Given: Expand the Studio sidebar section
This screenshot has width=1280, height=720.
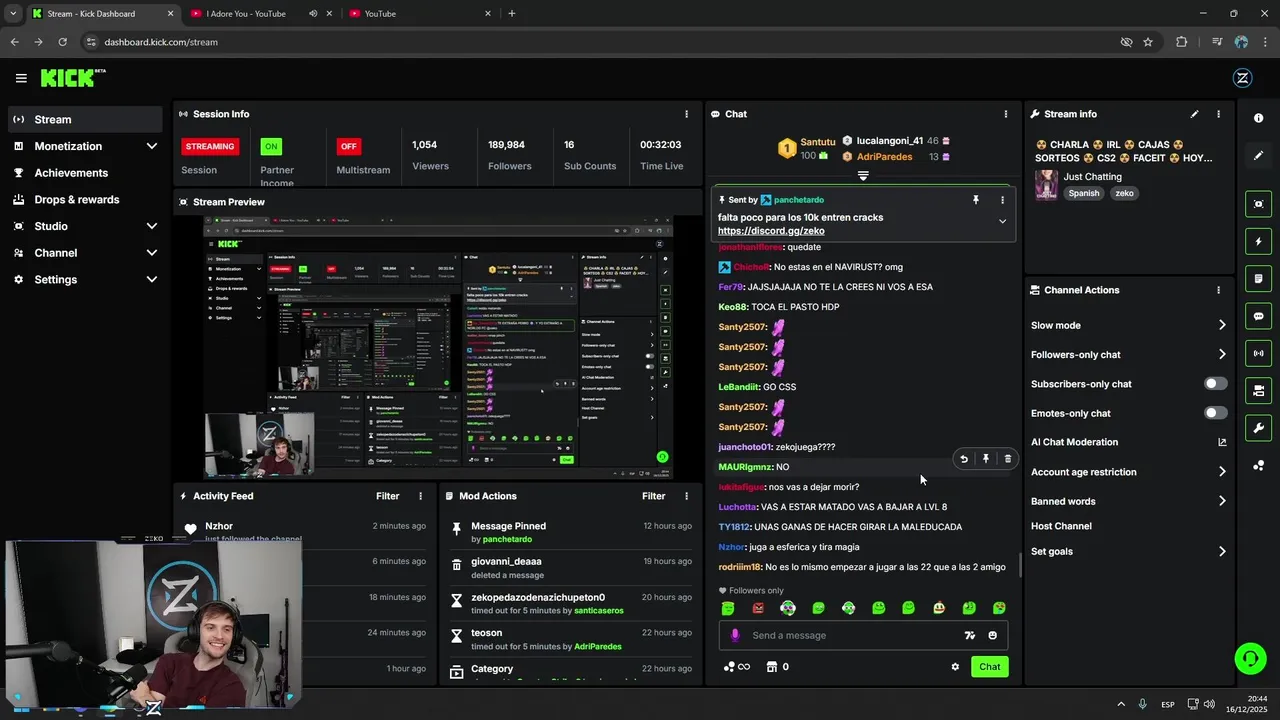Looking at the screenshot, I should [x=152, y=226].
